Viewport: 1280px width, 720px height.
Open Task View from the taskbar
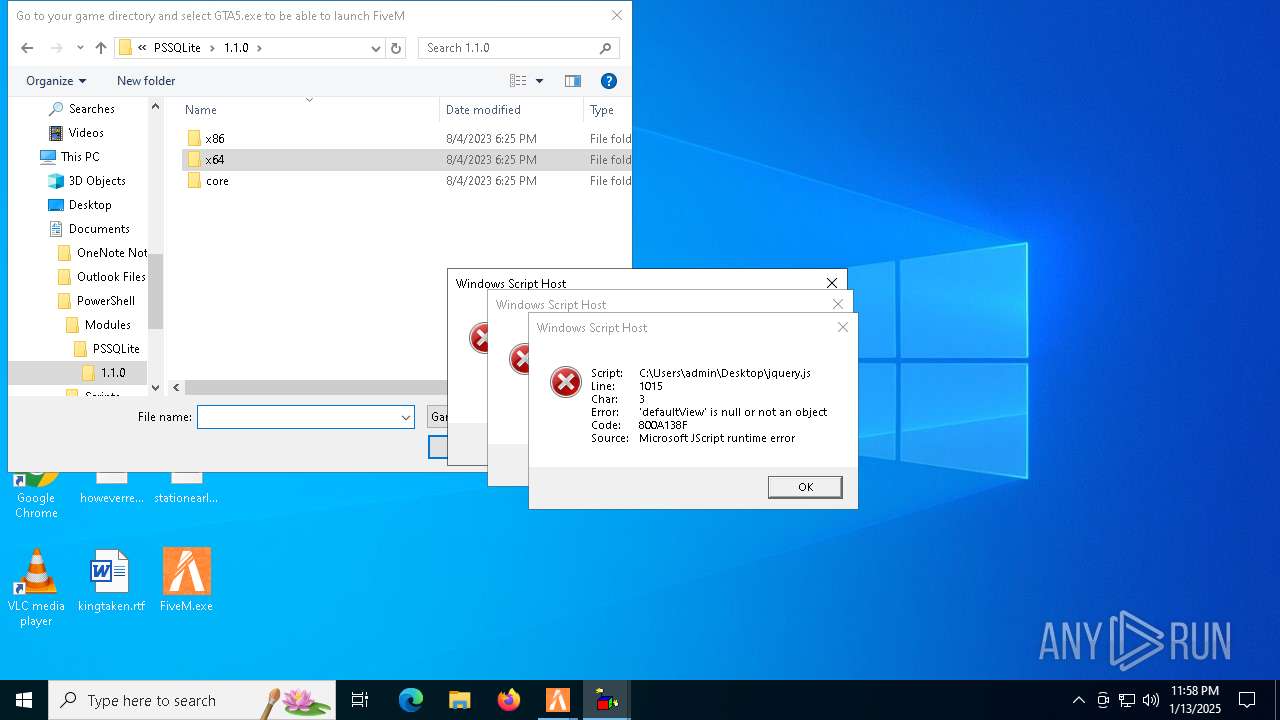360,700
